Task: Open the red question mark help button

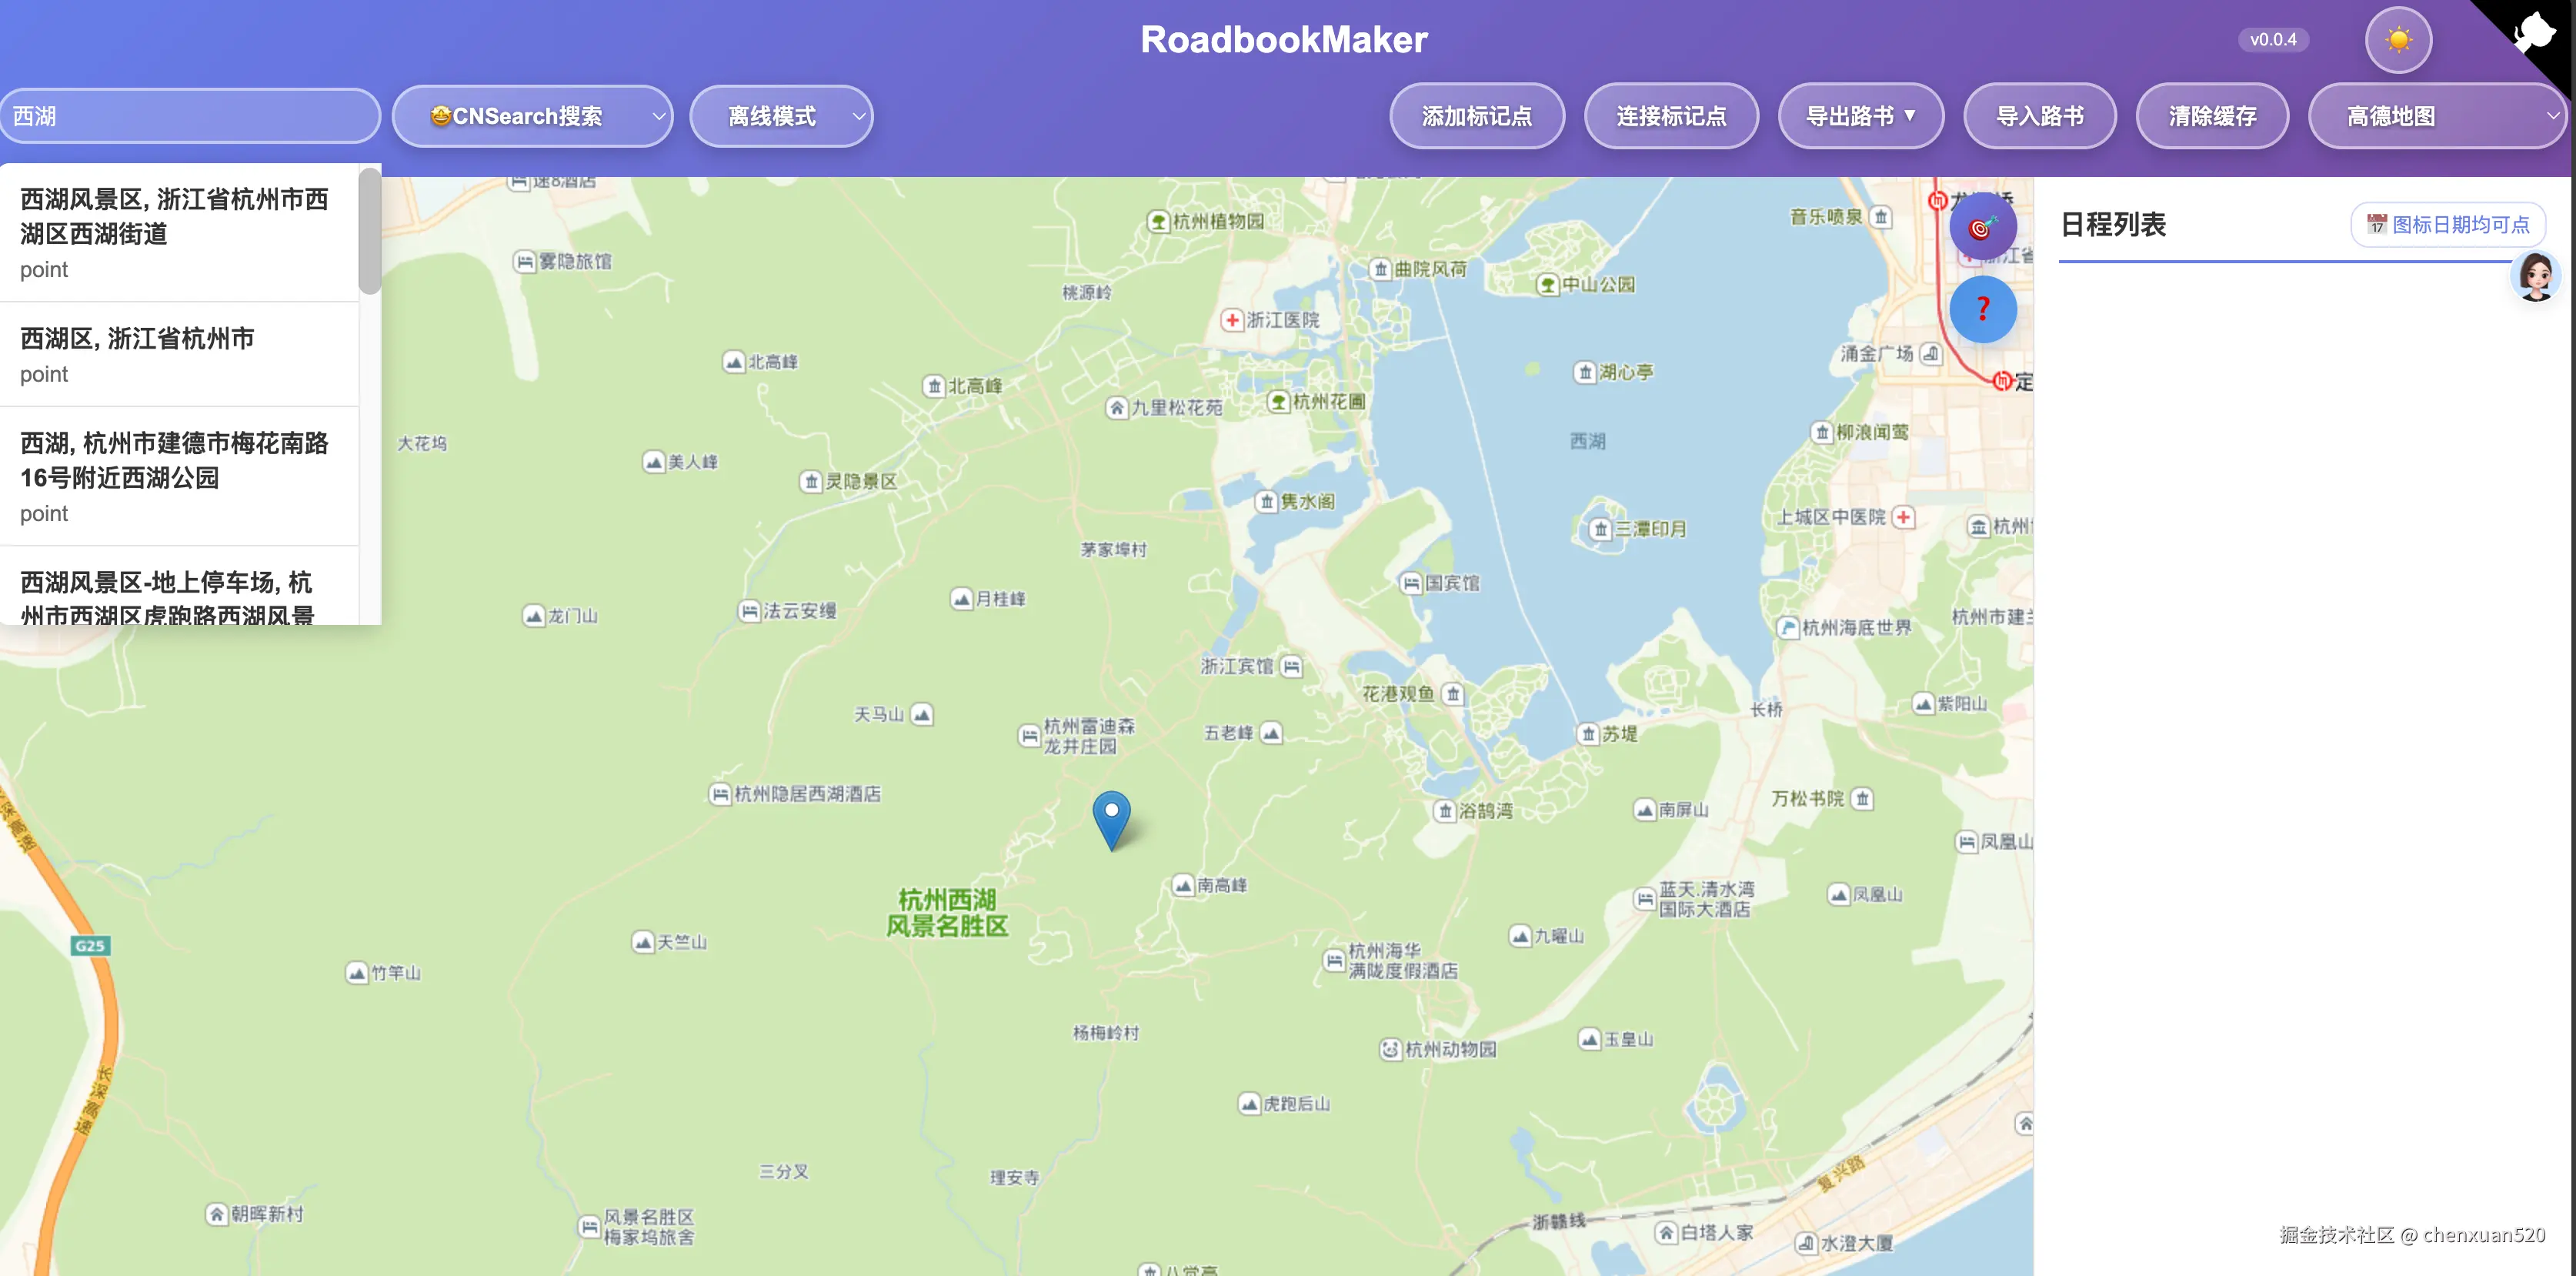Action: (x=1982, y=309)
